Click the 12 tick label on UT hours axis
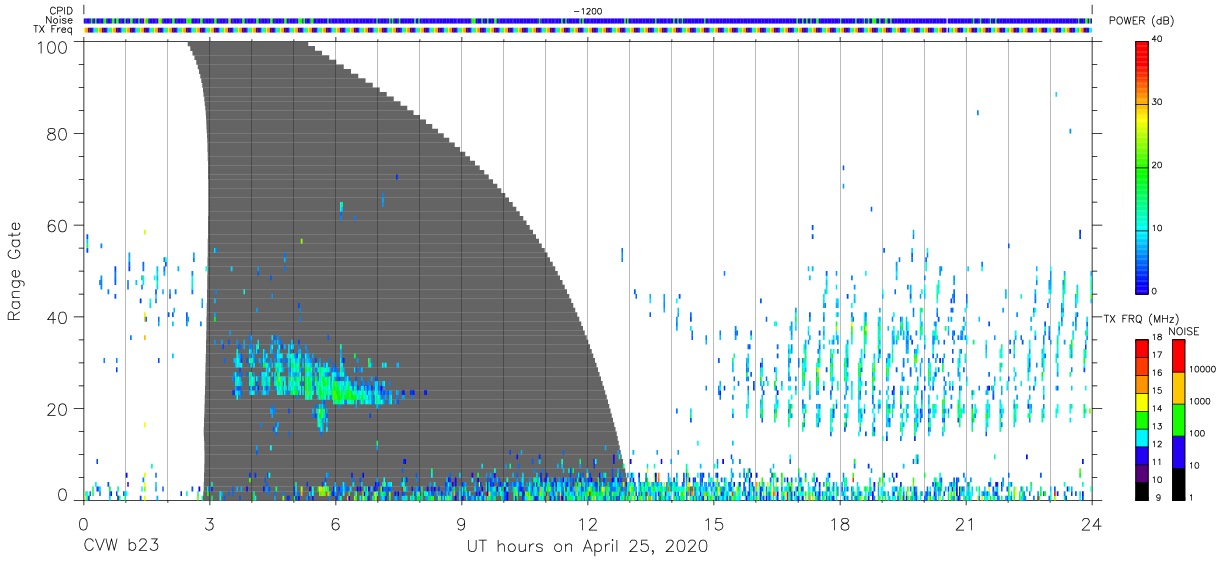Viewport: 1228px width, 567px height. (587, 524)
